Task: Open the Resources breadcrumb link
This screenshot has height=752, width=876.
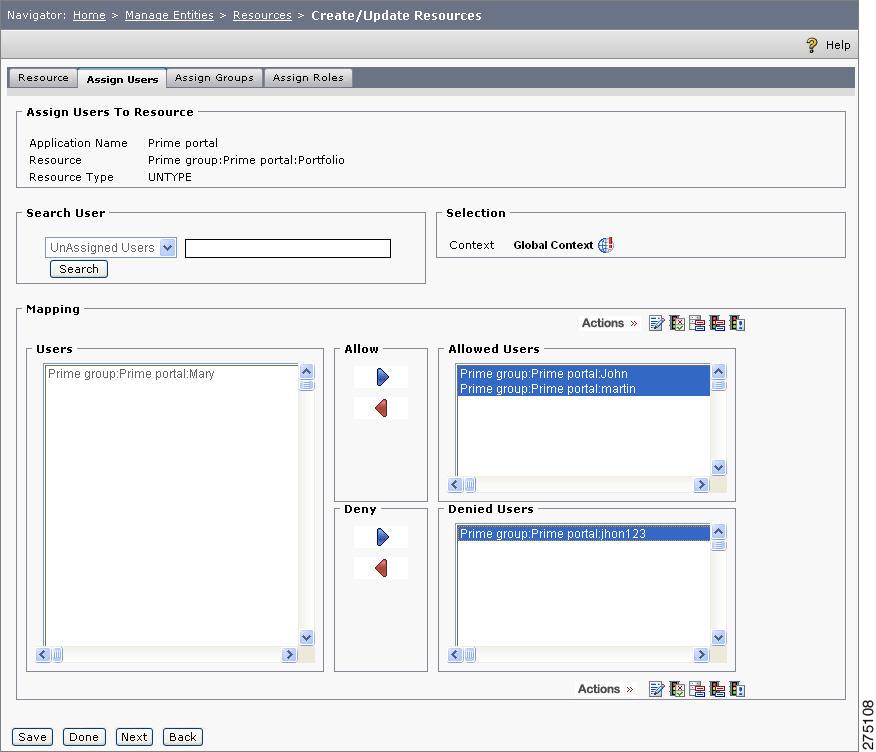Action: (x=262, y=15)
